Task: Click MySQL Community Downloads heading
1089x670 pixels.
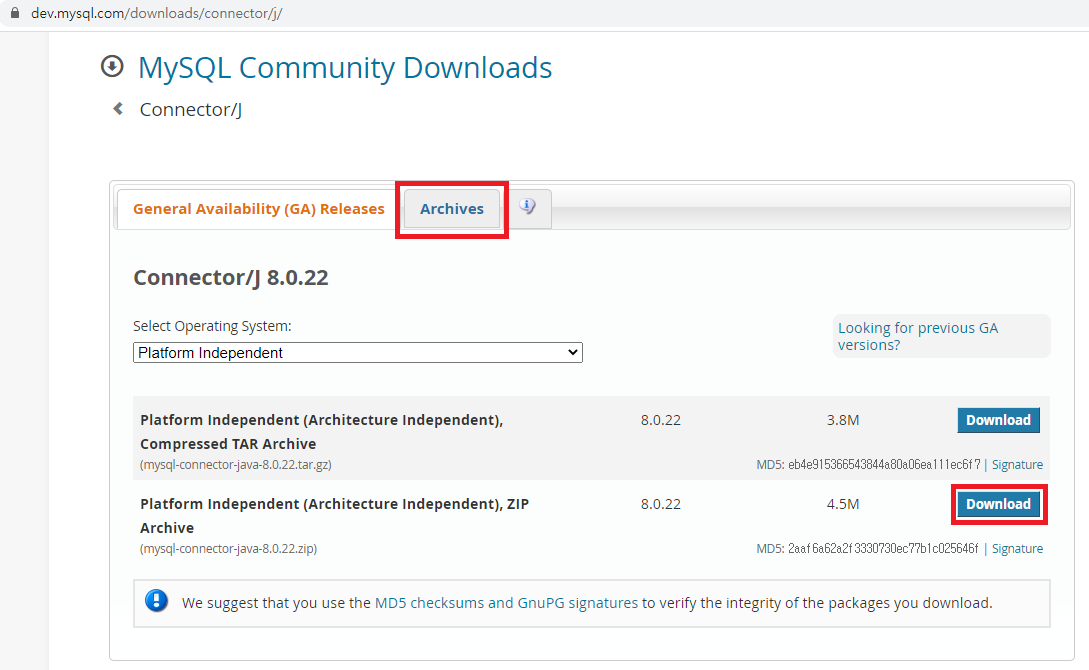Action: [345, 68]
